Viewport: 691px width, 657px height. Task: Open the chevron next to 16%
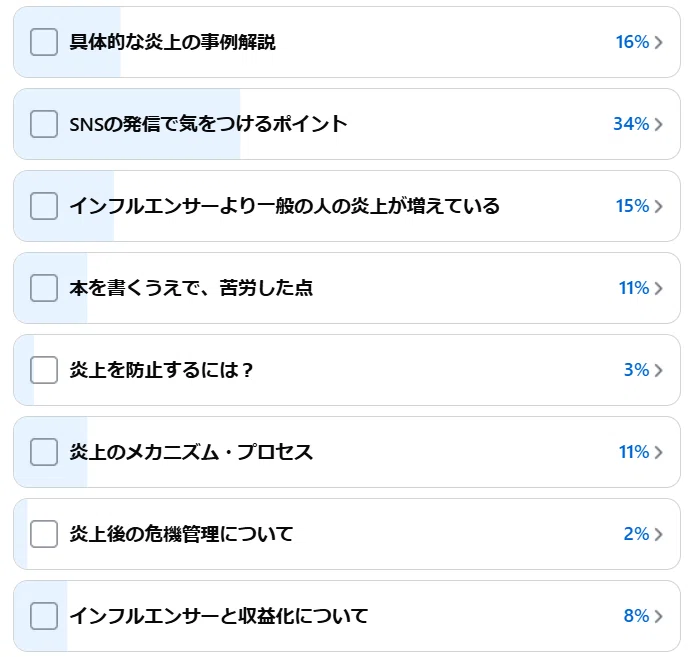coord(658,42)
